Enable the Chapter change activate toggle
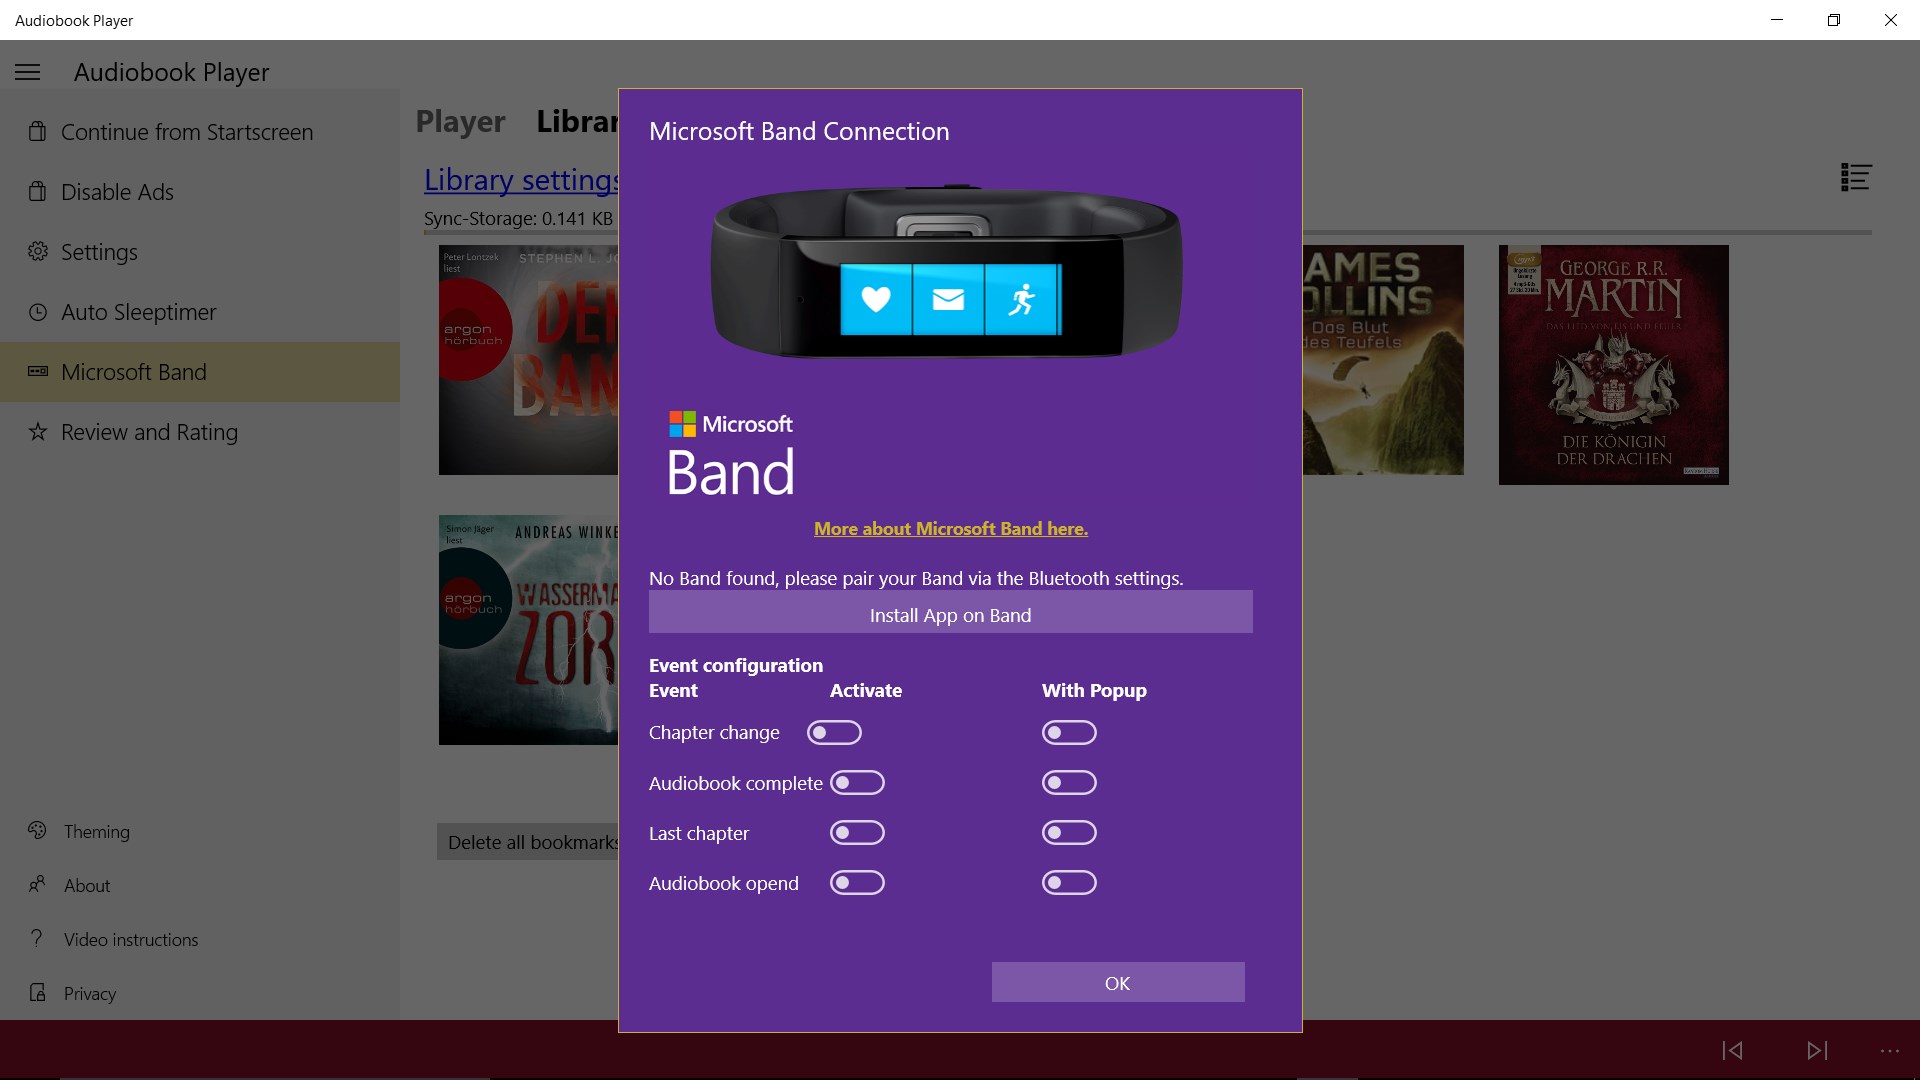This screenshot has width=1920, height=1080. 835,732
